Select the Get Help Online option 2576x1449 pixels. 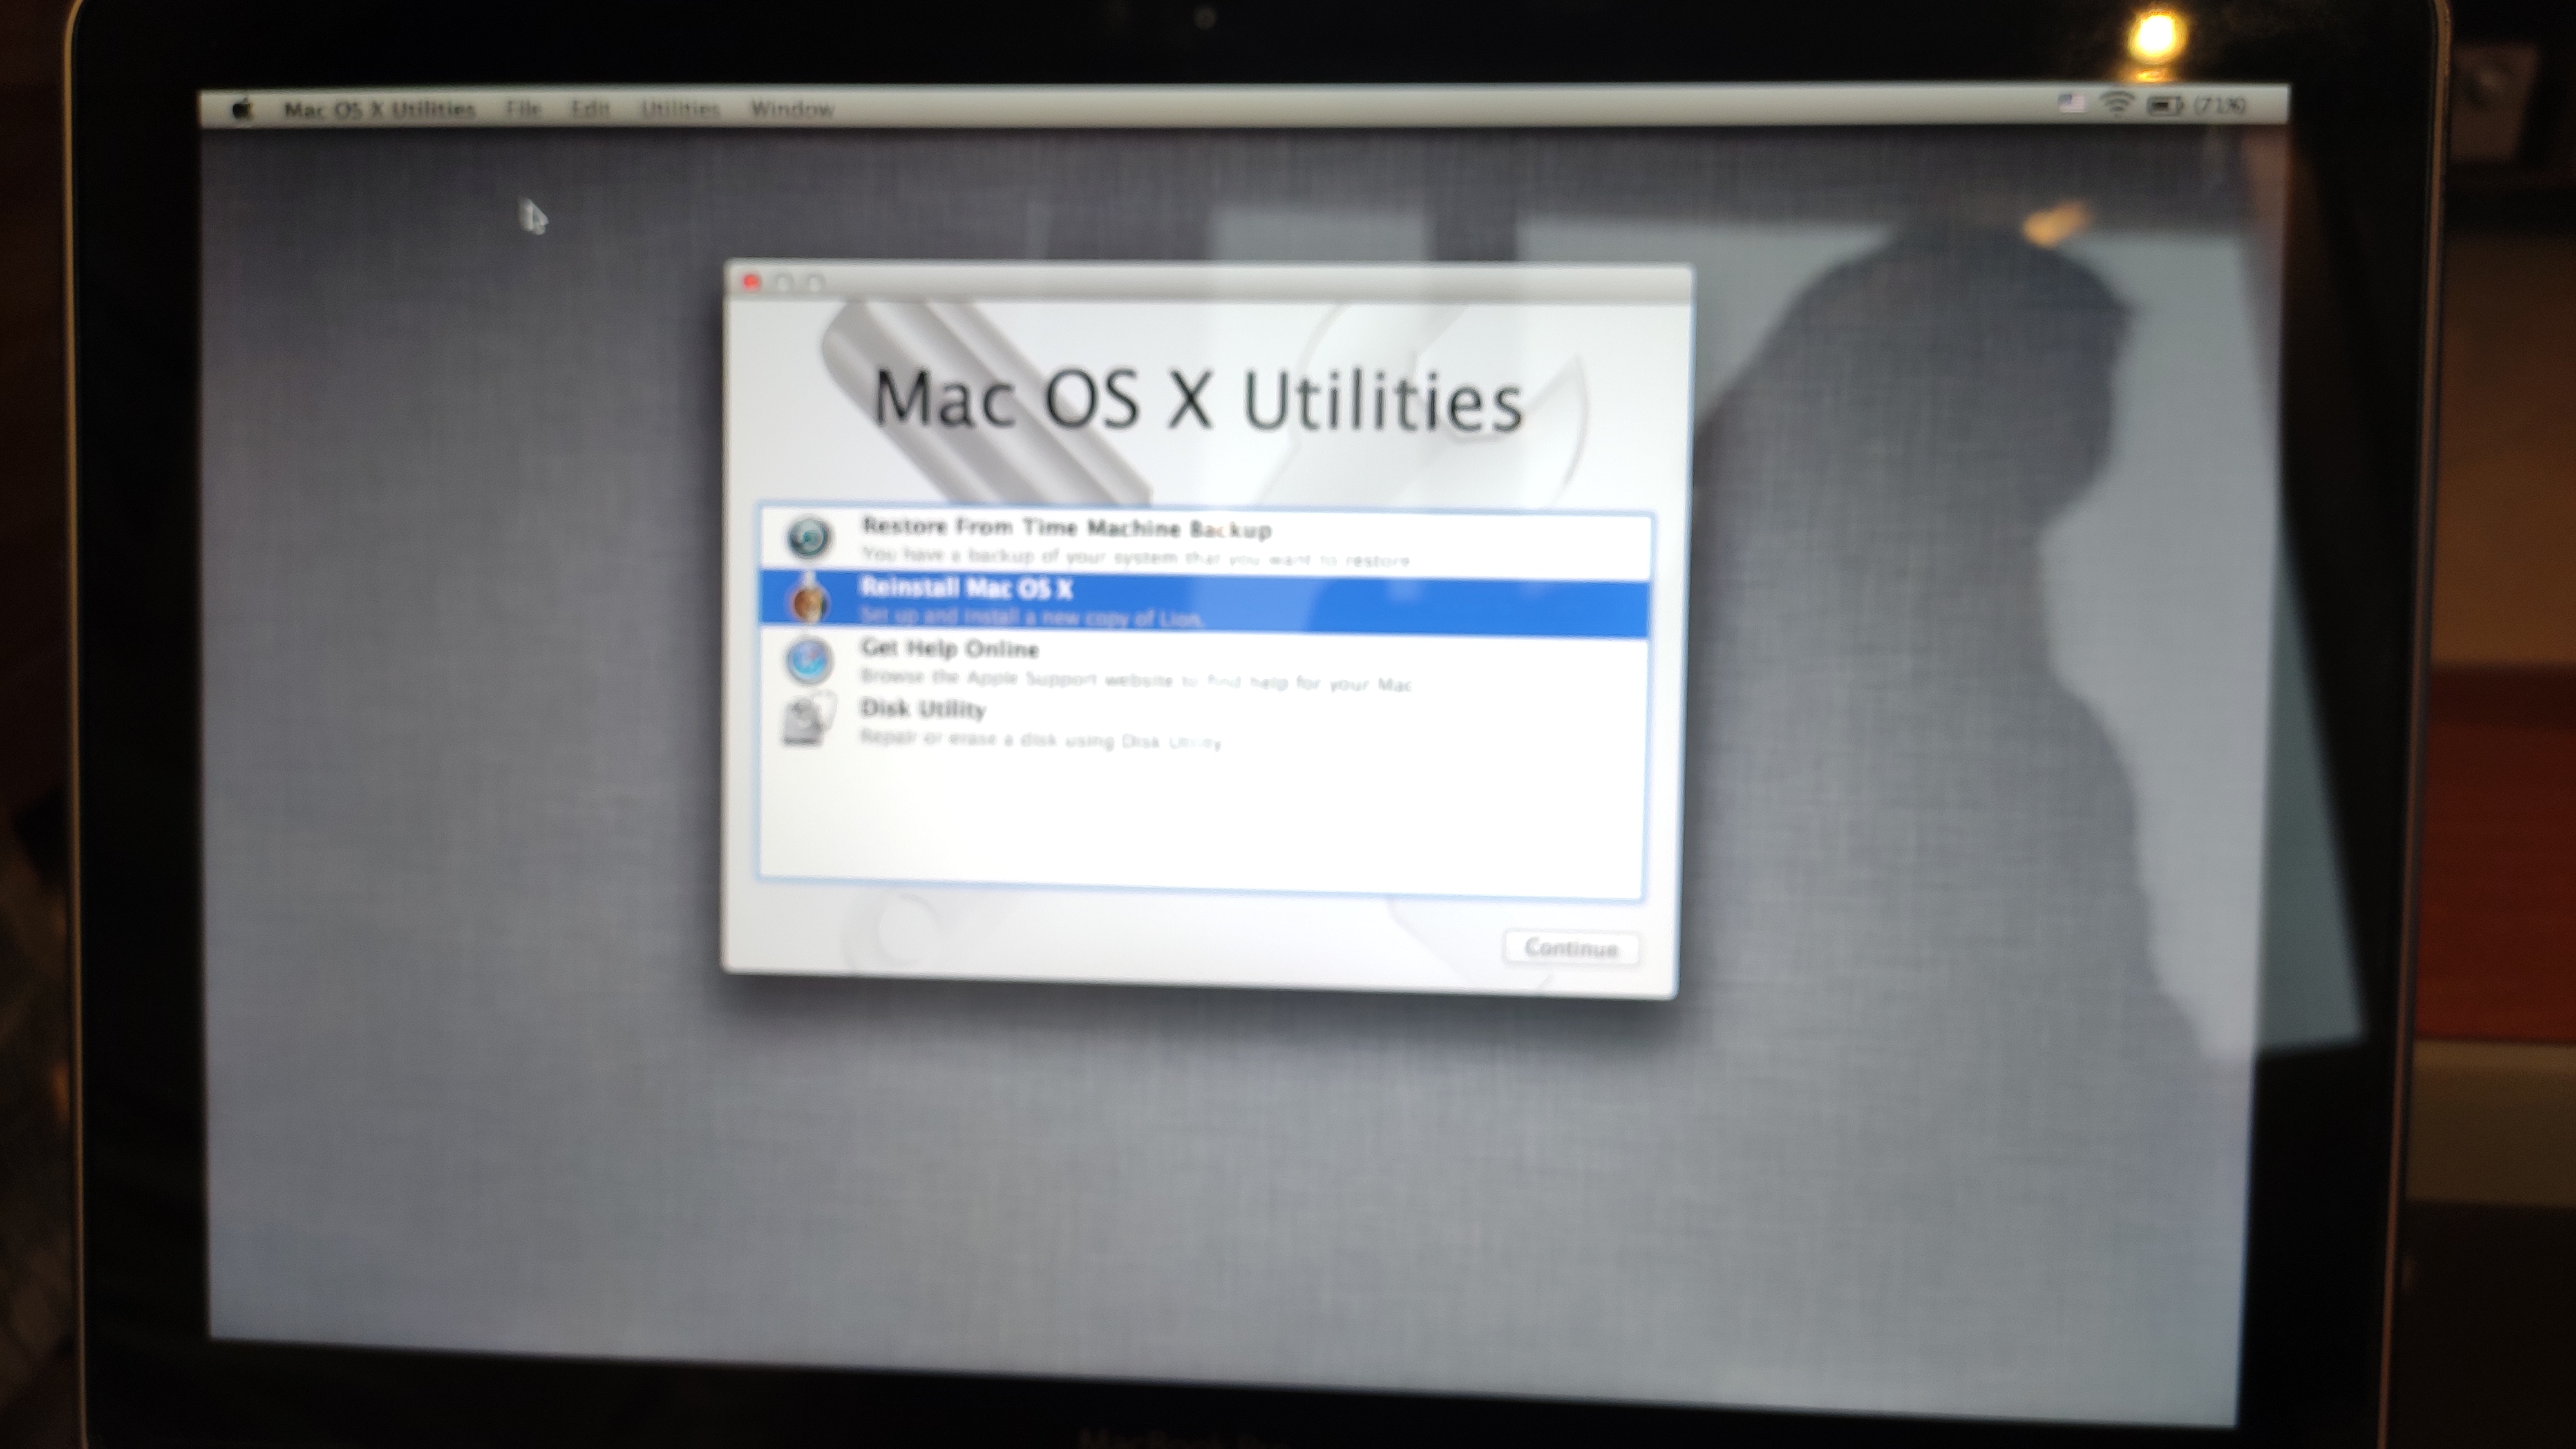point(1204,665)
